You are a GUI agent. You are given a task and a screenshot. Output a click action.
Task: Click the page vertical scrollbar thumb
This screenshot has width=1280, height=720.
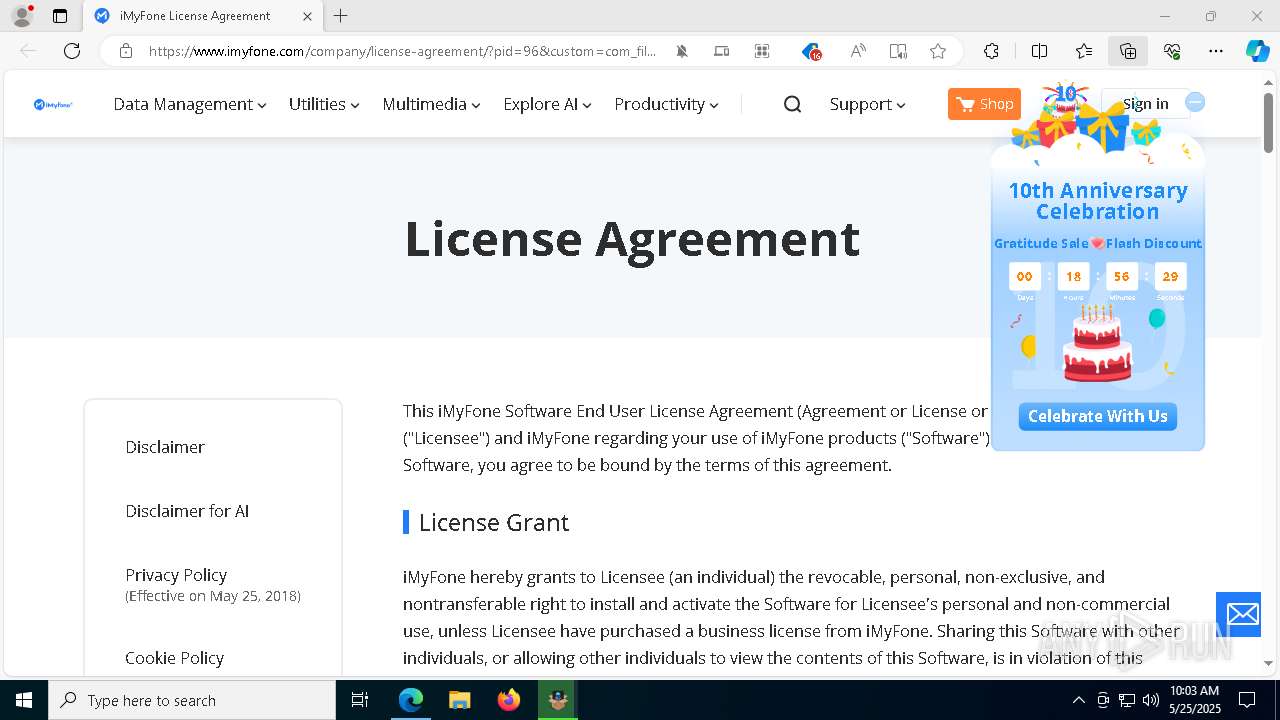click(x=1268, y=121)
